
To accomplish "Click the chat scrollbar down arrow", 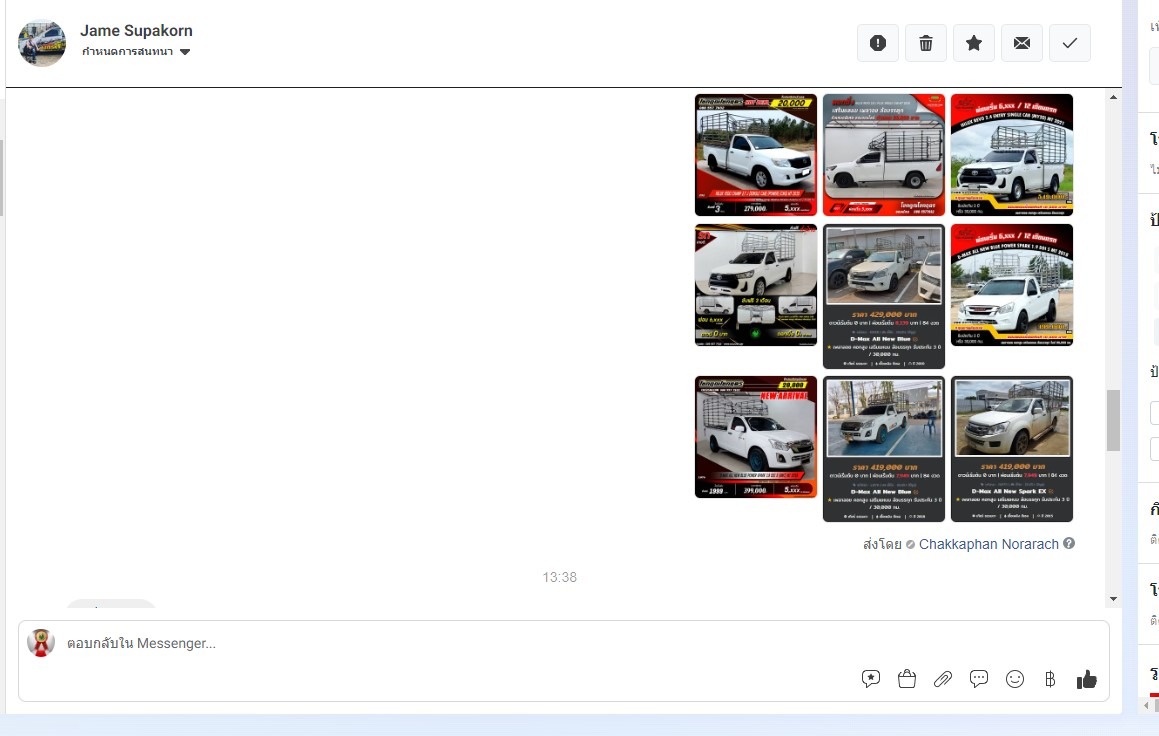I will tap(1113, 599).
